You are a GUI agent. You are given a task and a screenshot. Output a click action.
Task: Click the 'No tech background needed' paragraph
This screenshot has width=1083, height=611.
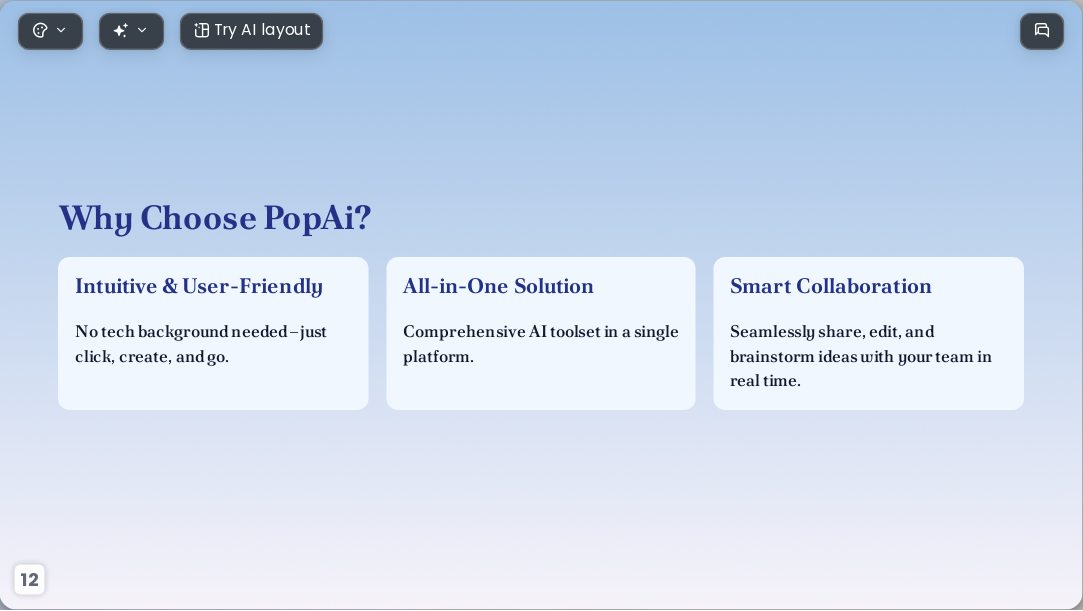coord(201,344)
